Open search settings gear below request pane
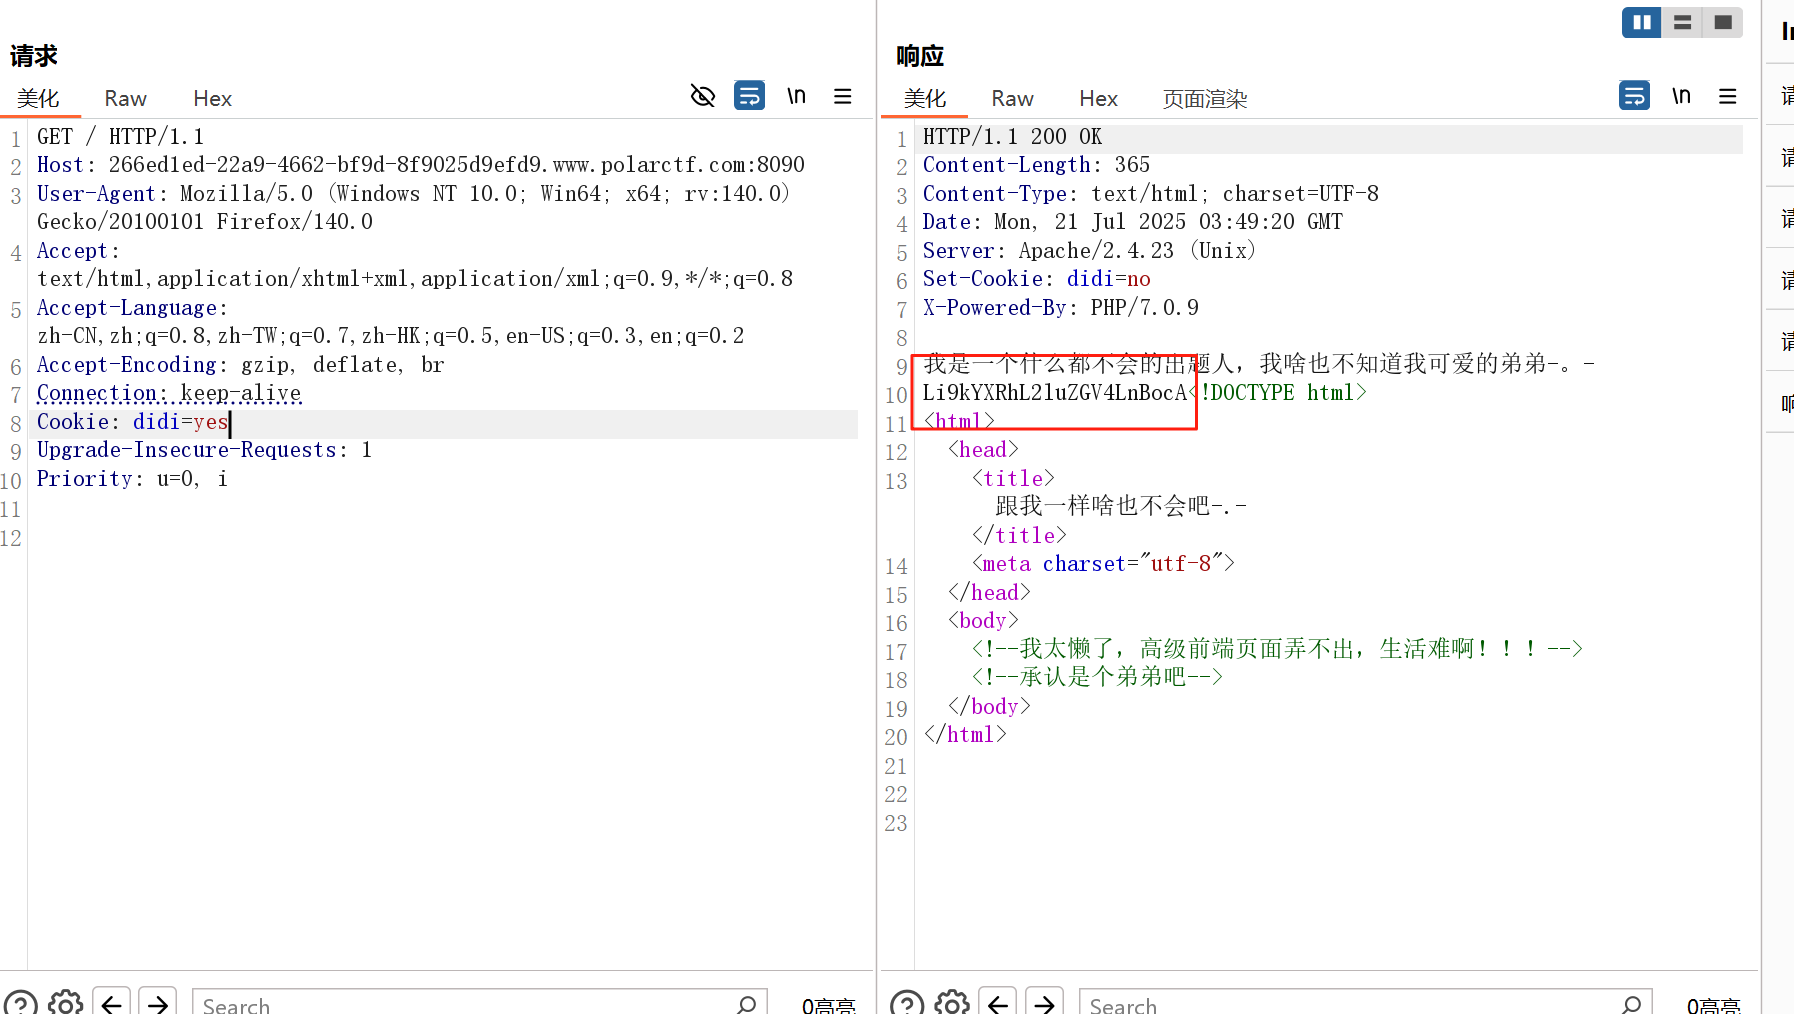 [66, 1003]
